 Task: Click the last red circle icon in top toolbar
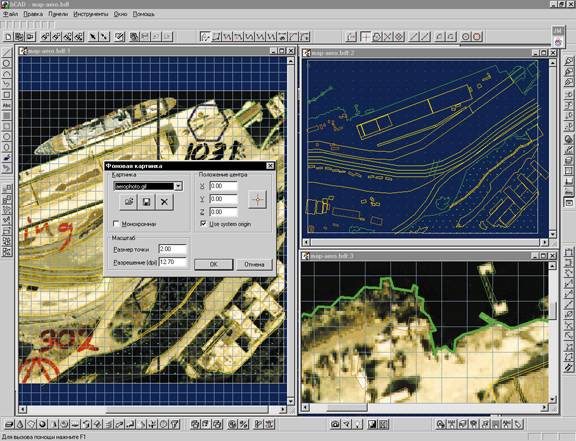tap(477, 36)
